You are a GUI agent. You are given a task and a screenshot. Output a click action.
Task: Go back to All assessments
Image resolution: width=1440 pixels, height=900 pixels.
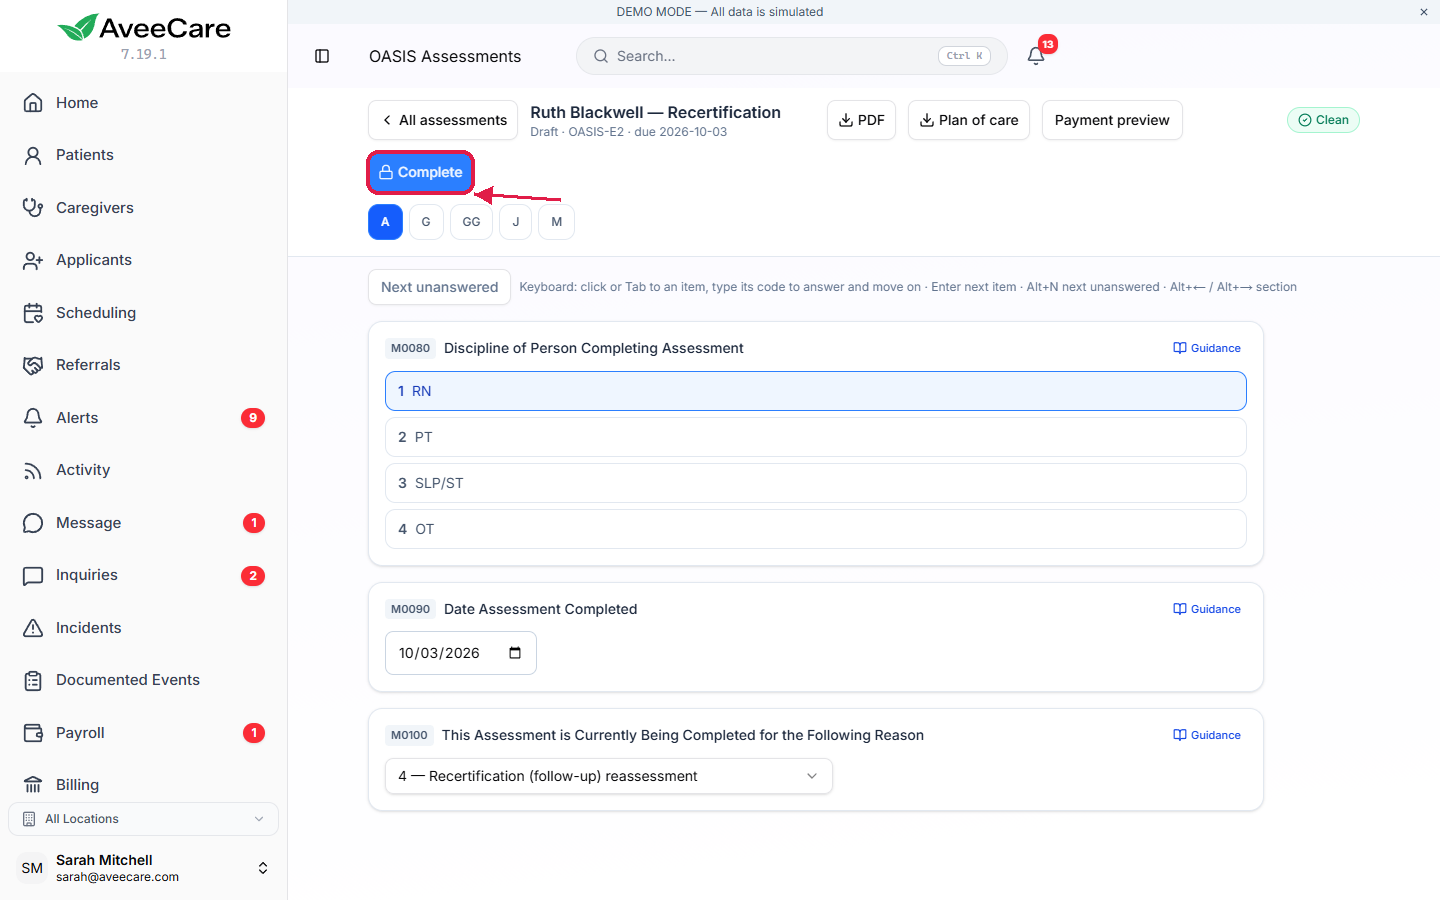[x=443, y=120]
